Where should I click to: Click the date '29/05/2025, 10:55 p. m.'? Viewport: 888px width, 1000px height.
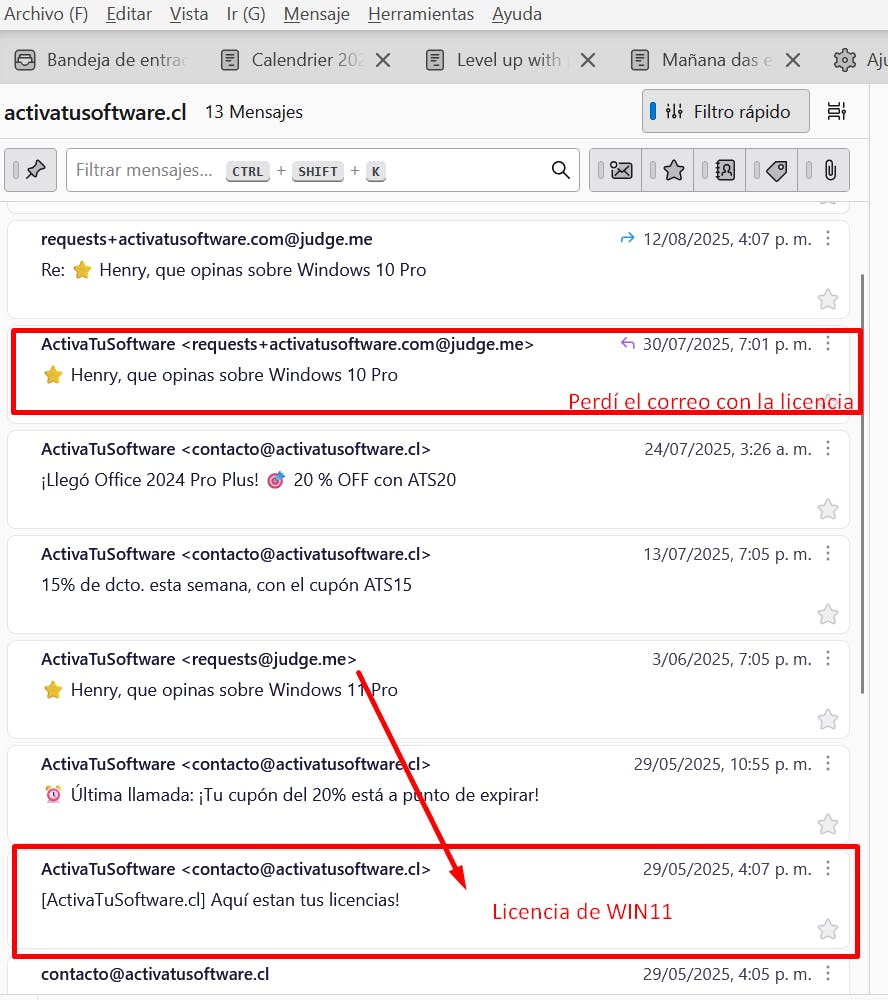pyautogui.click(x=723, y=764)
